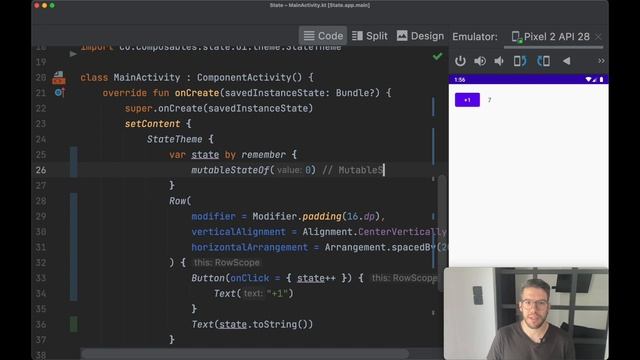This screenshot has height=360, width=640.
Task: Click StateTheme on line 24
Action: [174, 139]
